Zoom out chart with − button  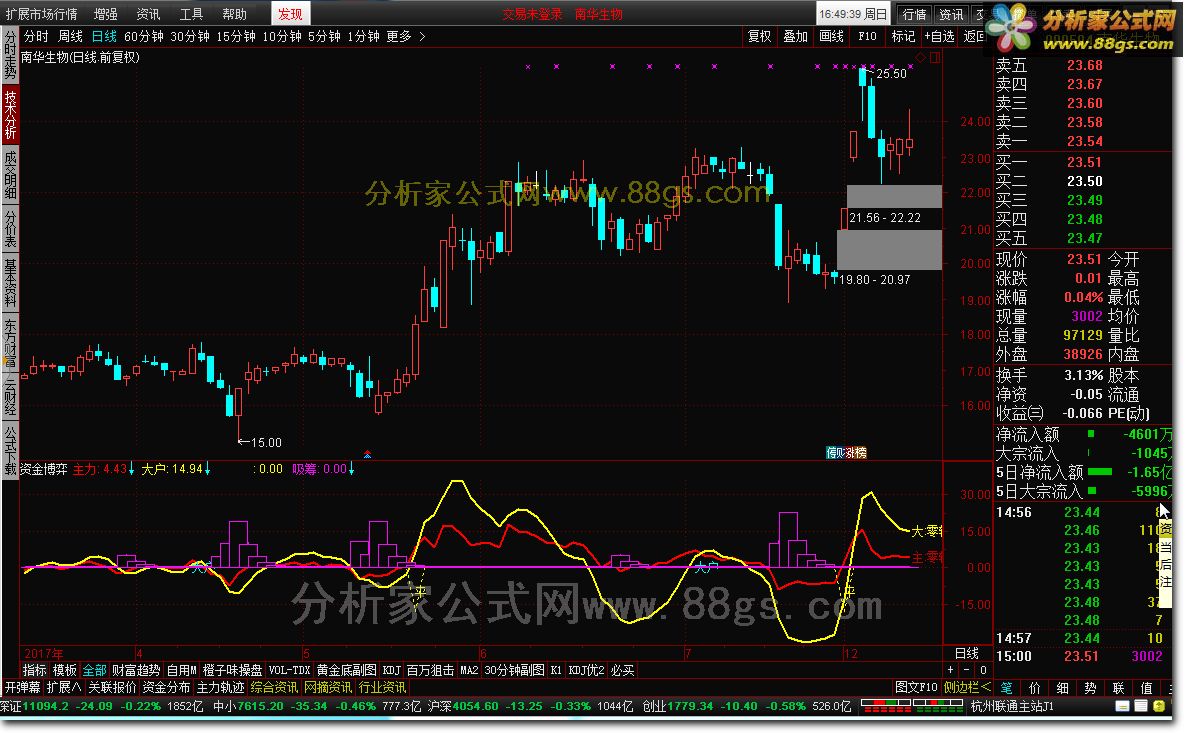[x=967, y=670]
